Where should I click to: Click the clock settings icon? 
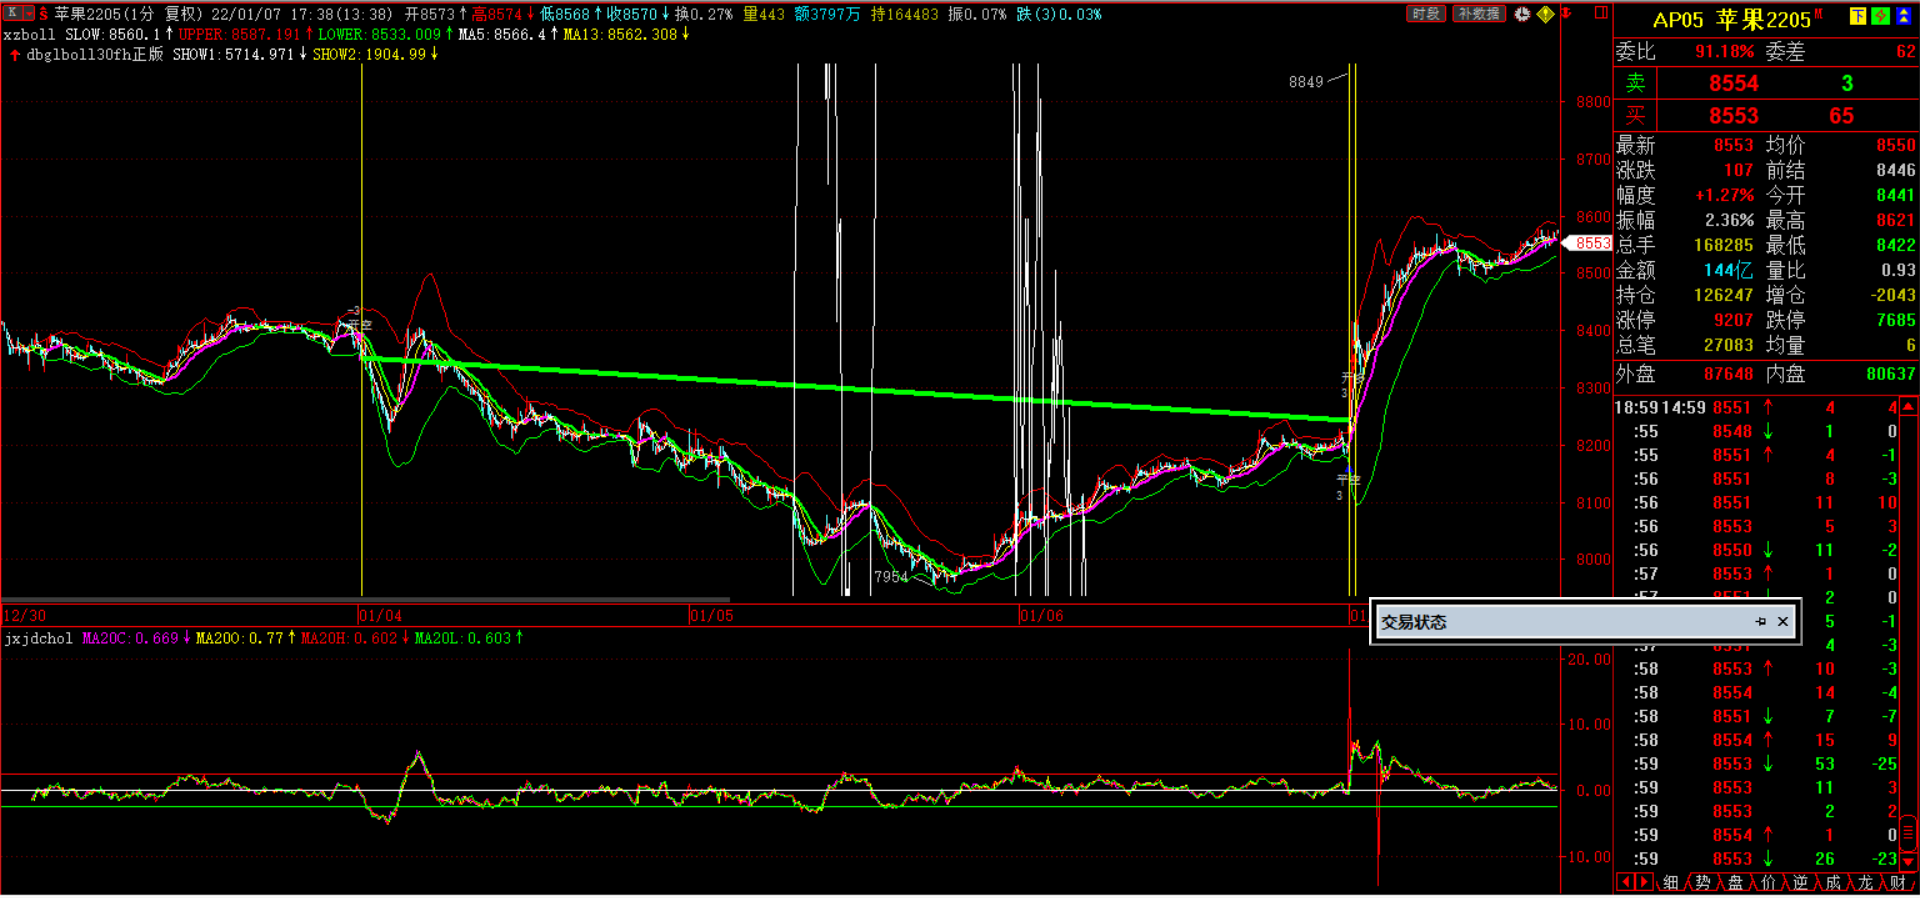point(1522,14)
